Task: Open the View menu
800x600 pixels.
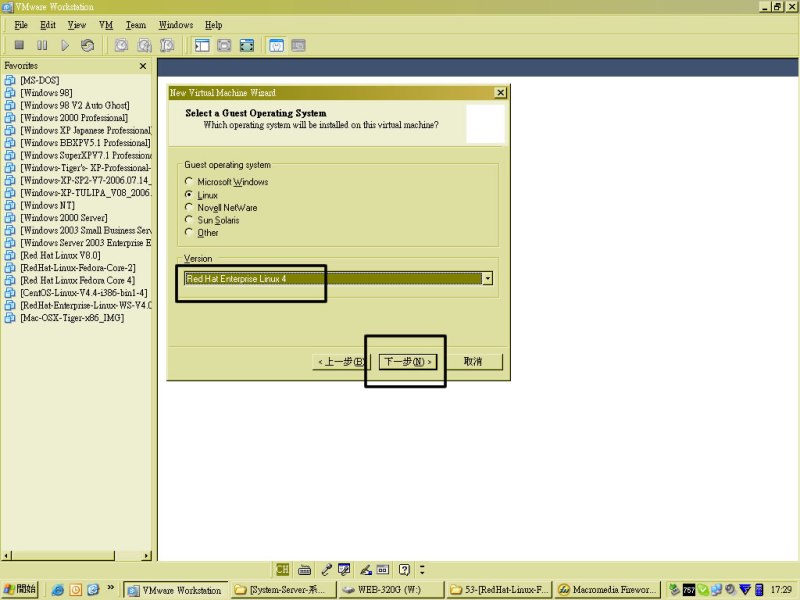Action: (77, 24)
